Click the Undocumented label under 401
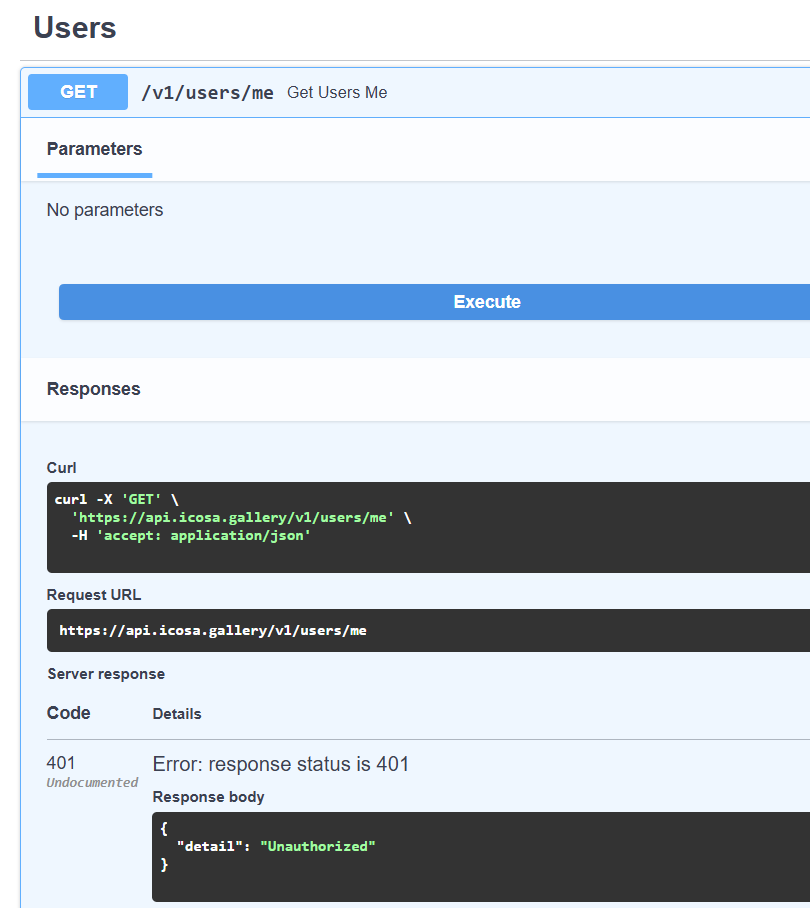This screenshot has width=810, height=908. [x=92, y=783]
